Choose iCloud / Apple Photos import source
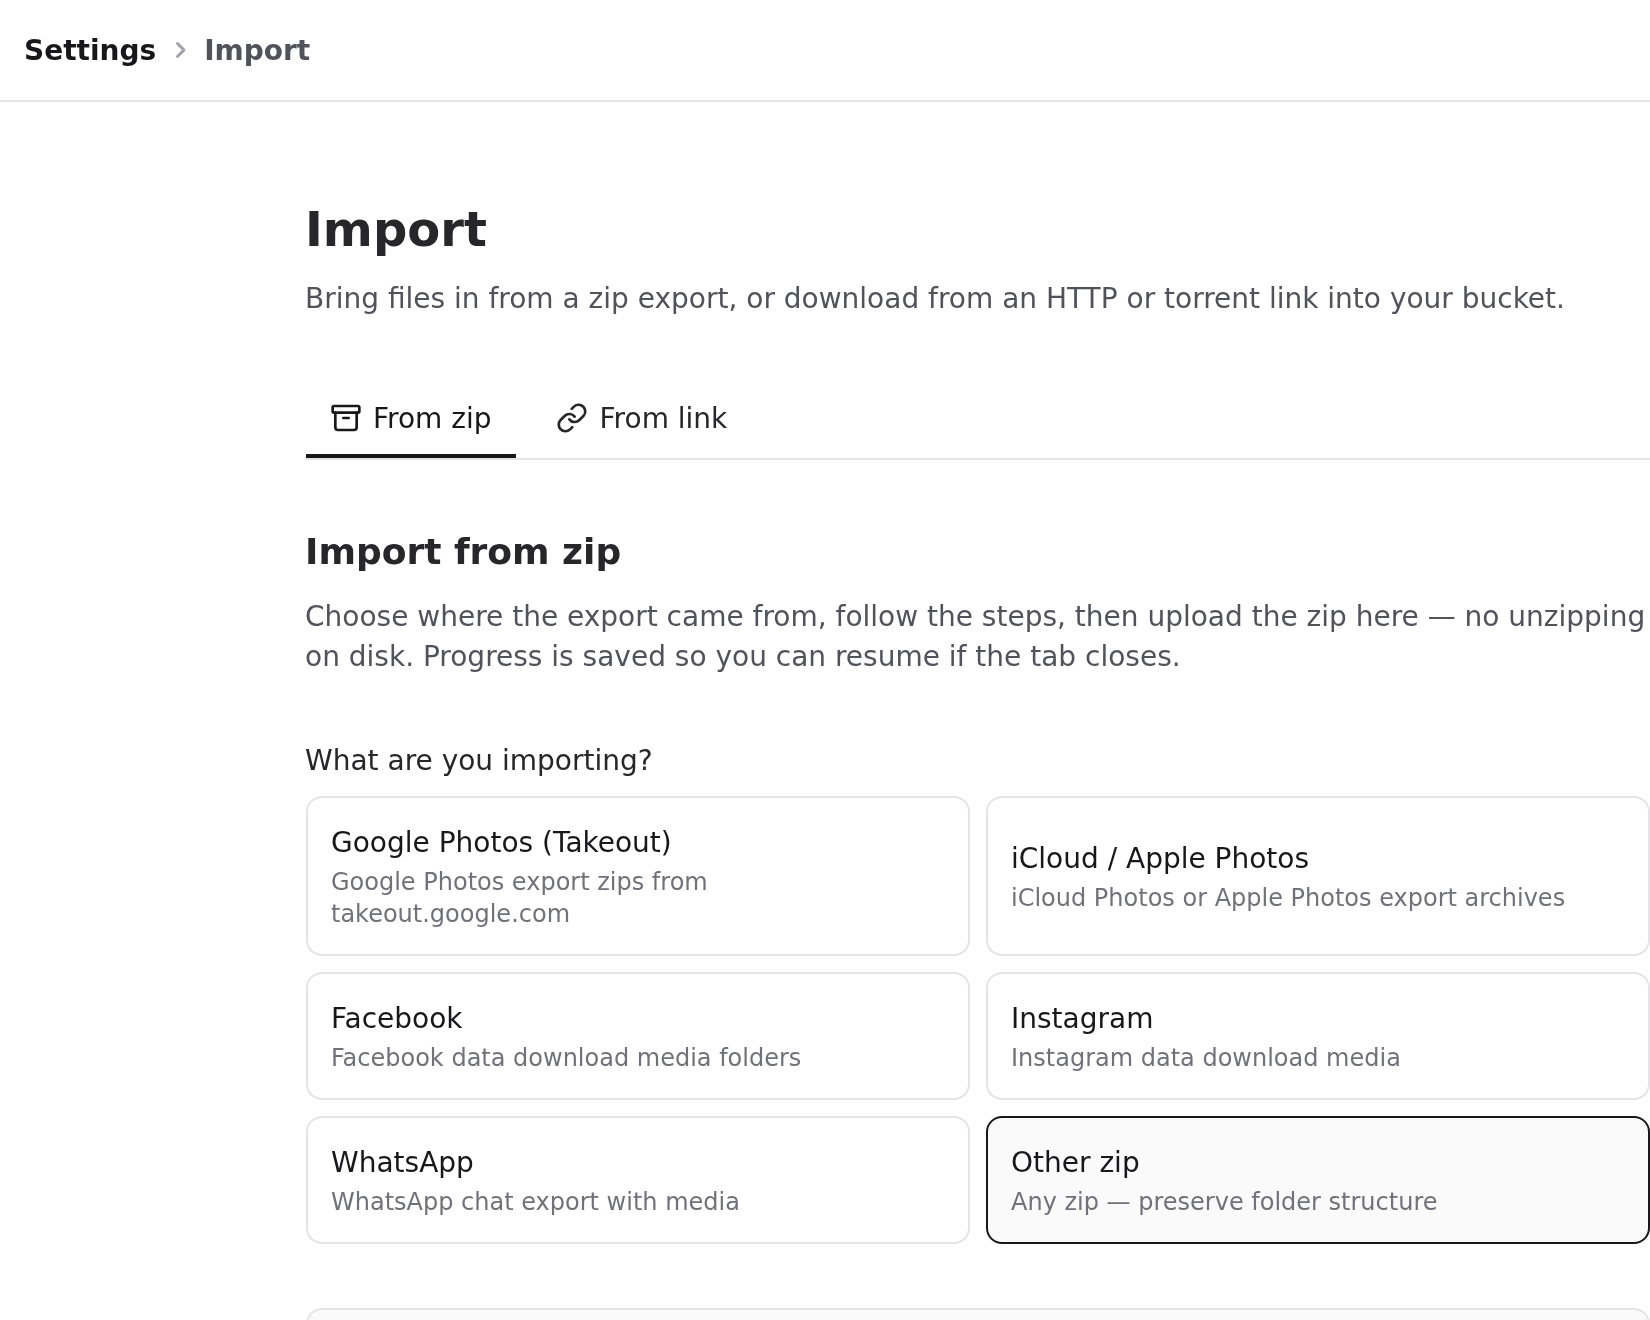The image size is (1650, 1320). (1317, 876)
